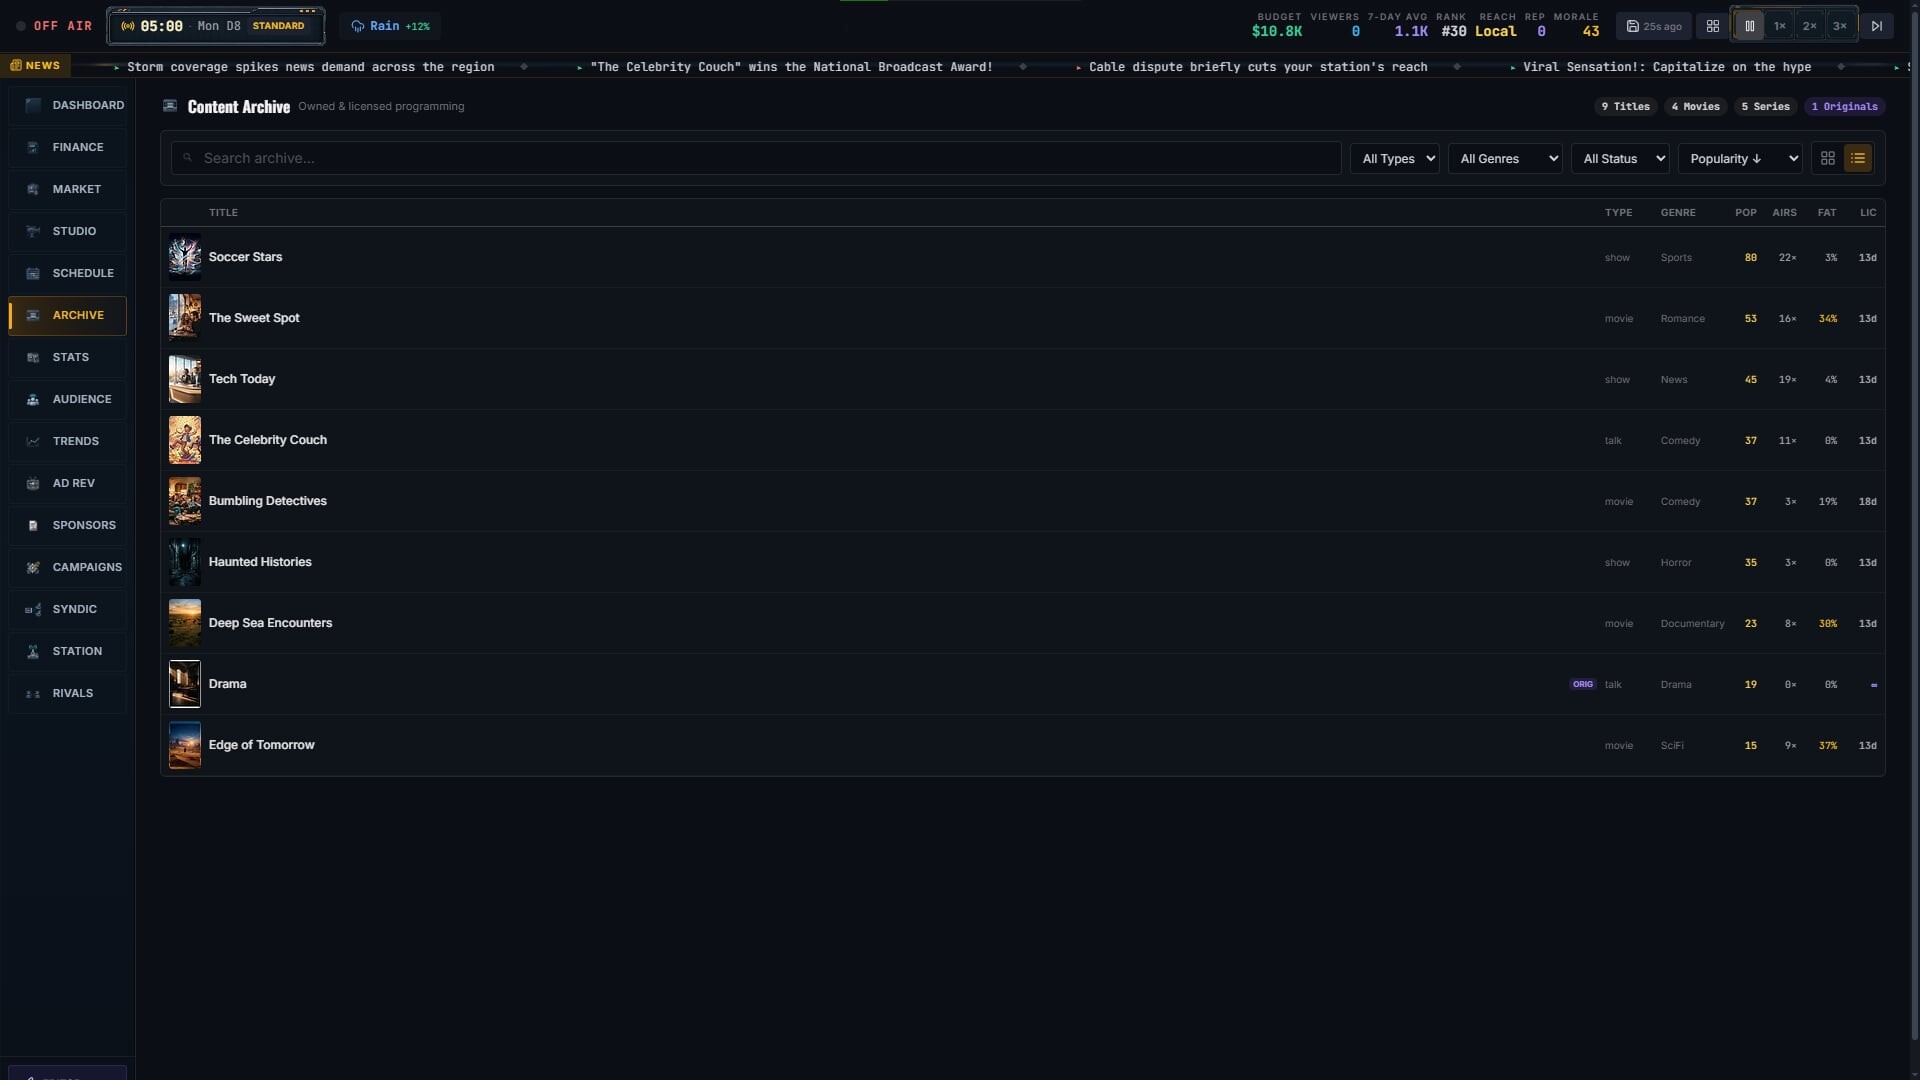
Task: Click the Stats sidebar icon
Action: [x=33, y=357]
